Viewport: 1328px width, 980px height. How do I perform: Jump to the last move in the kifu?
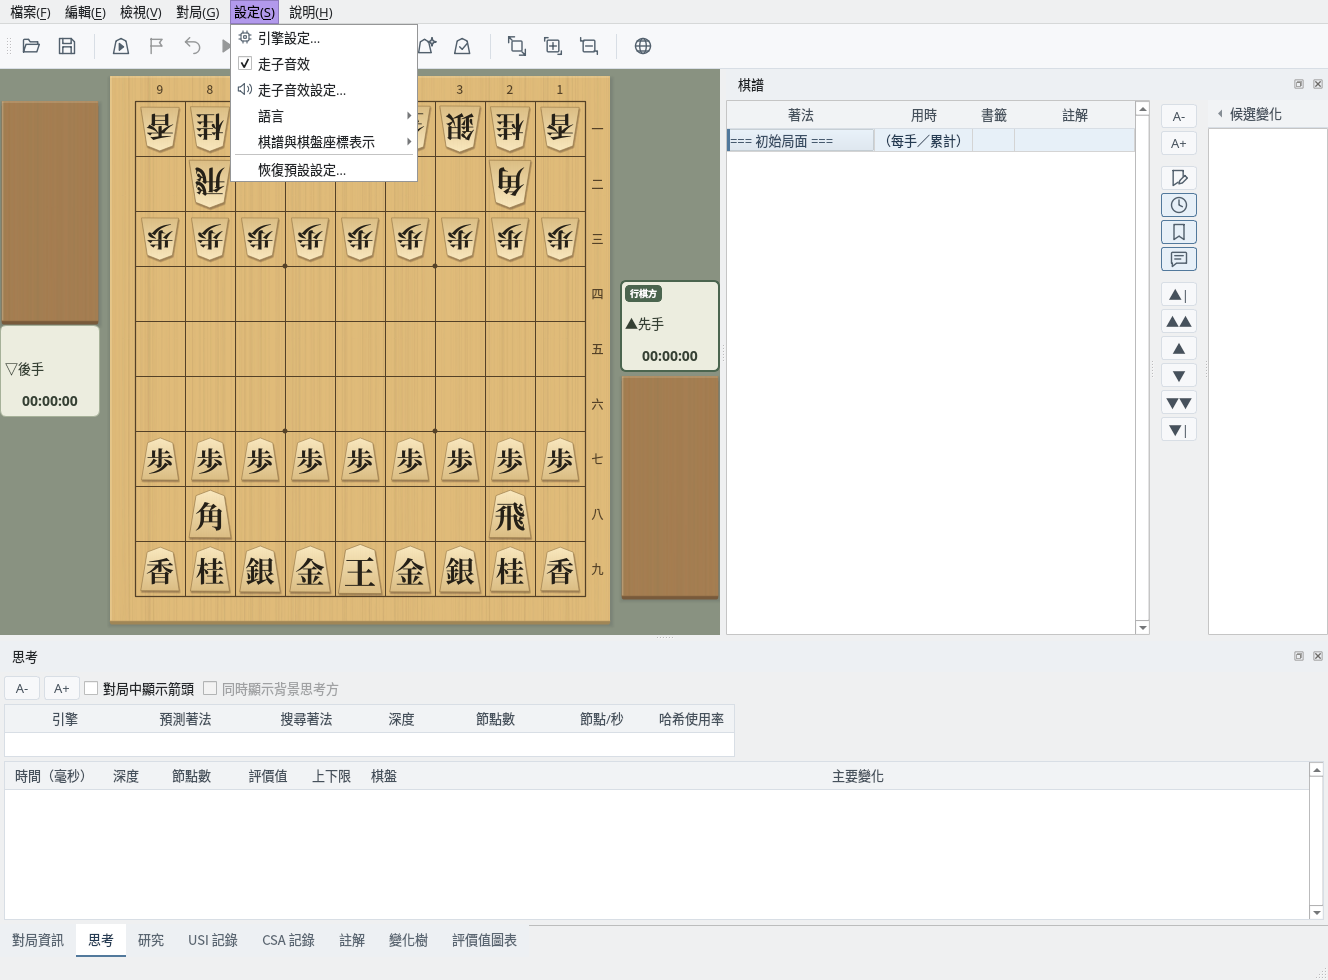tap(1179, 430)
